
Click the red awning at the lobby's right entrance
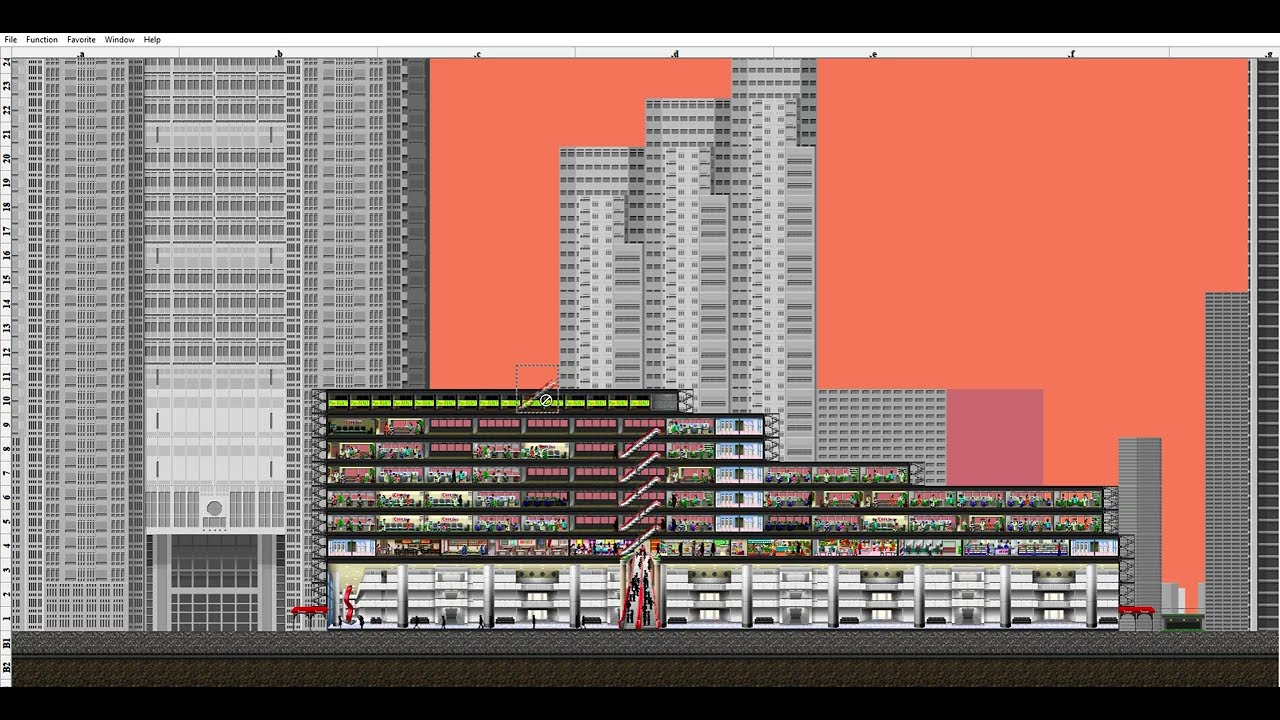pyautogui.click(x=1136, y=610)
